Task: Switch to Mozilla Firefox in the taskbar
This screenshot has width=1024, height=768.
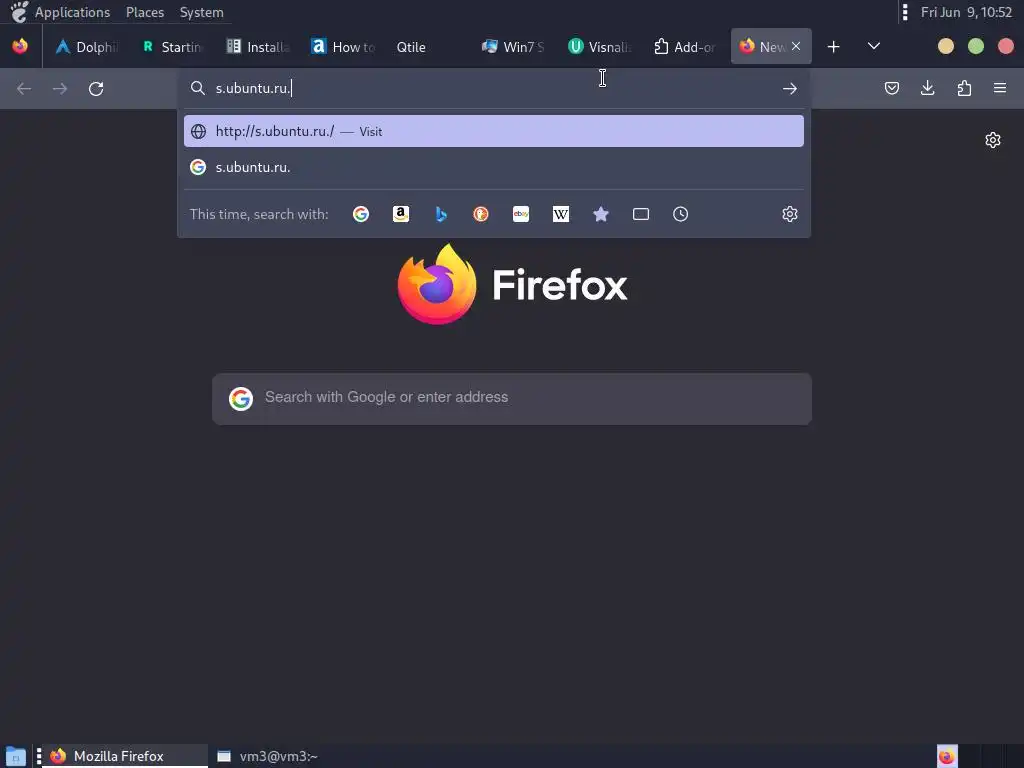Action: (126, 756)
